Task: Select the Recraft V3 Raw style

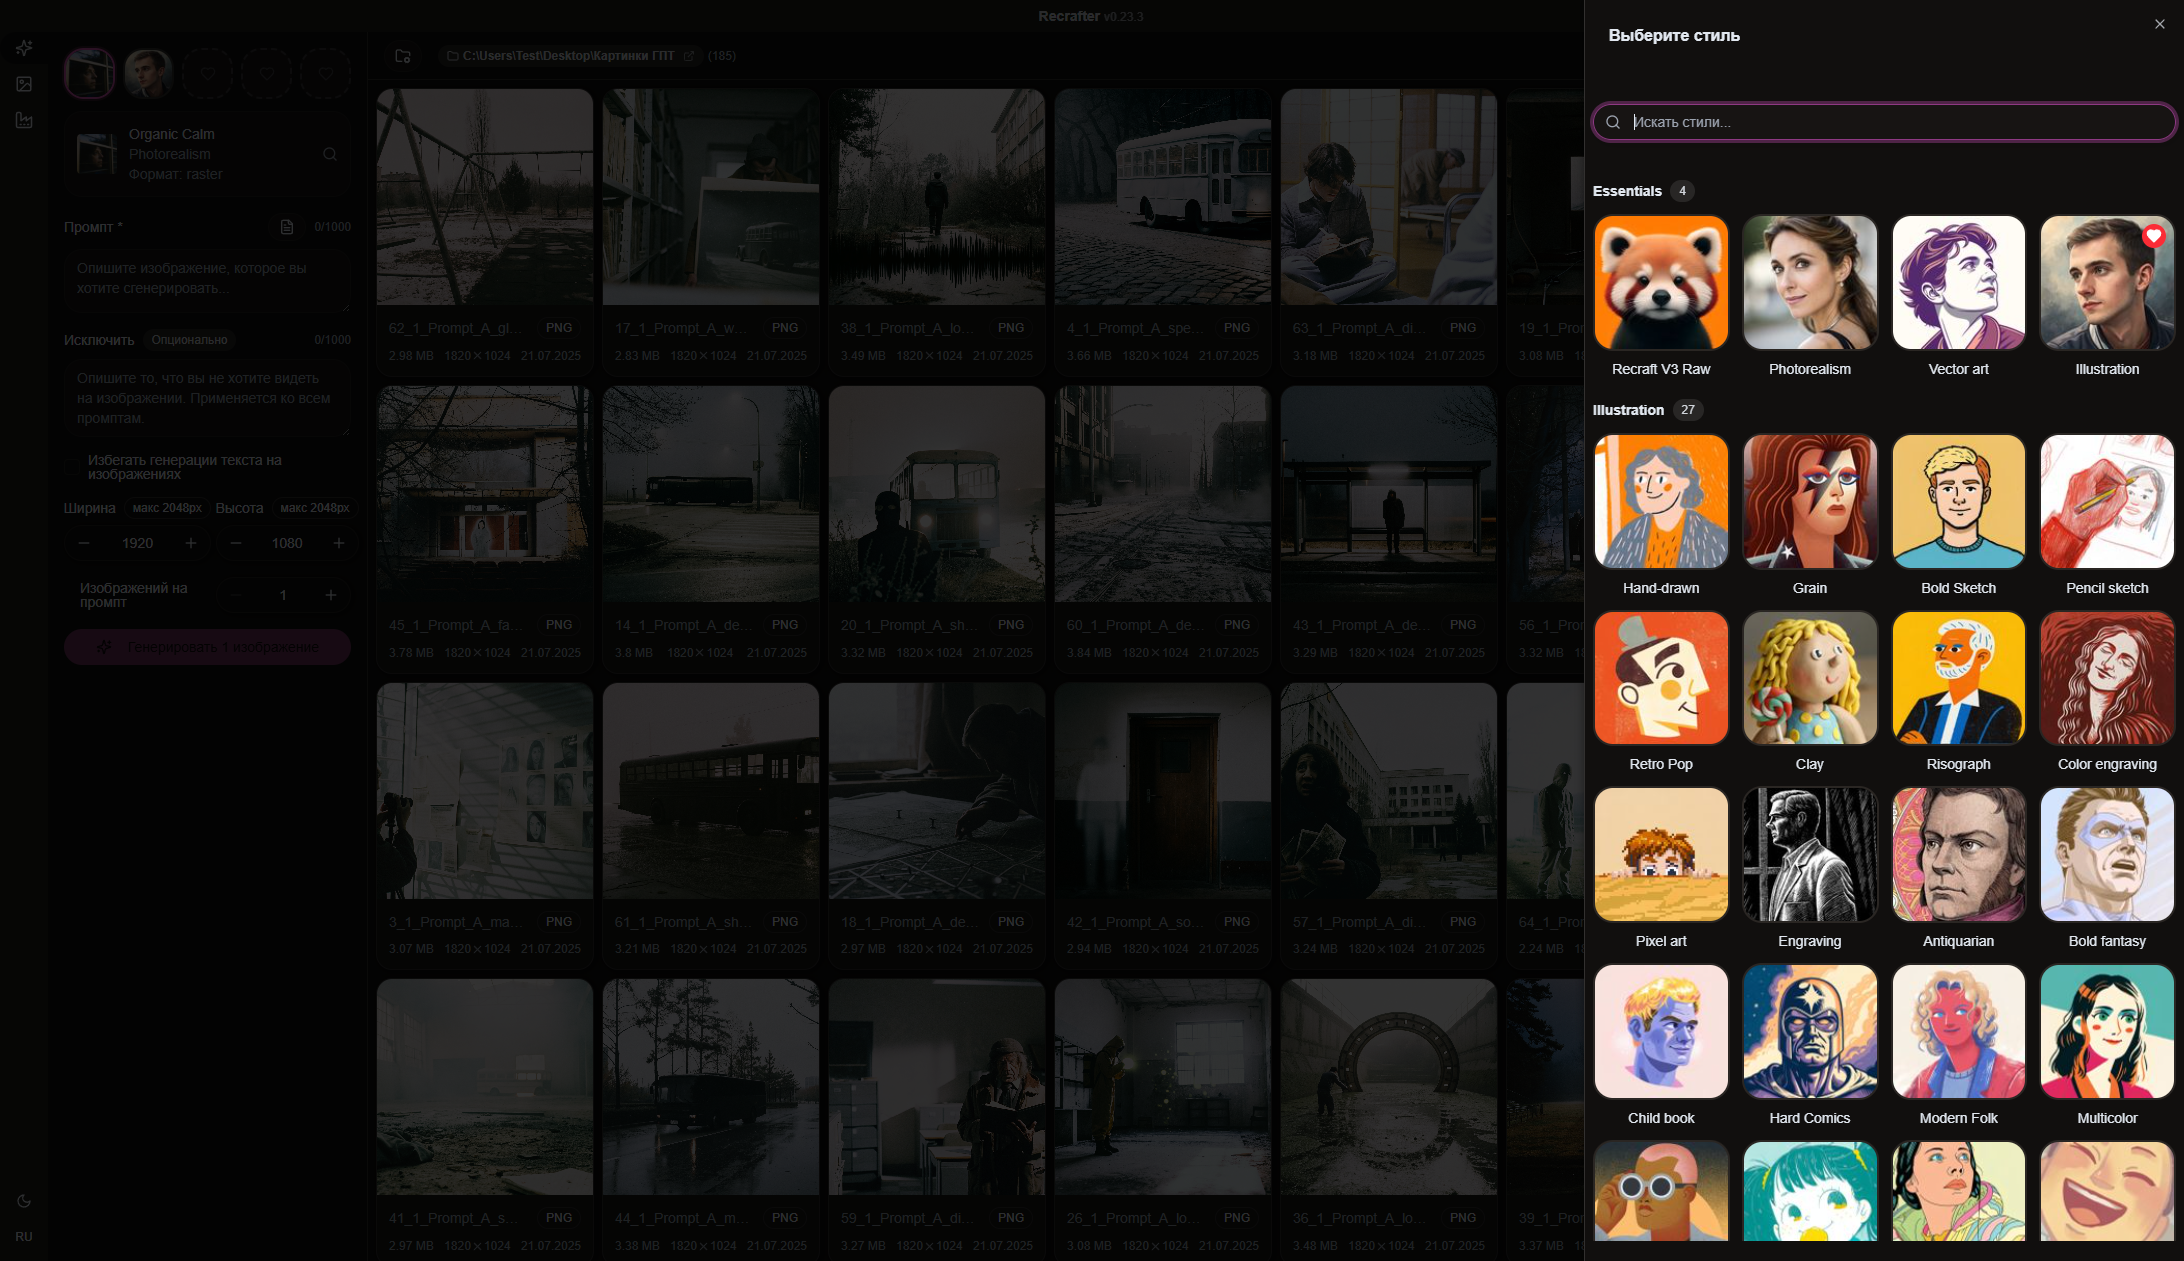Action: pyautogui.click(x=1660, y=283)
